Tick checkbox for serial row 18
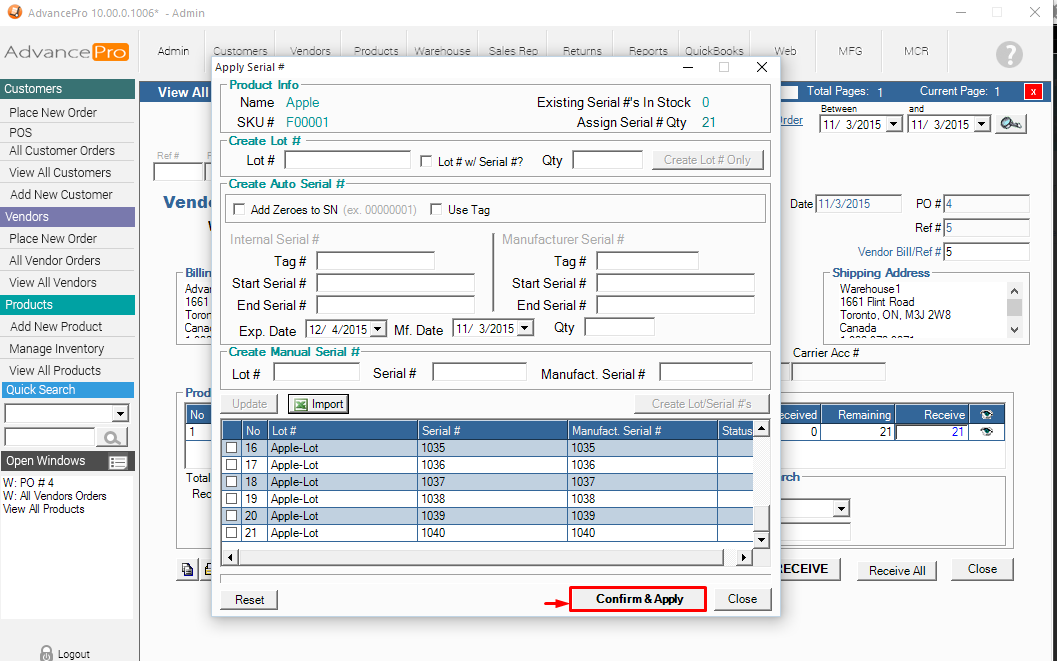Image resolution: width=1057 pixels, height=661 pixels. click(232, 482)
